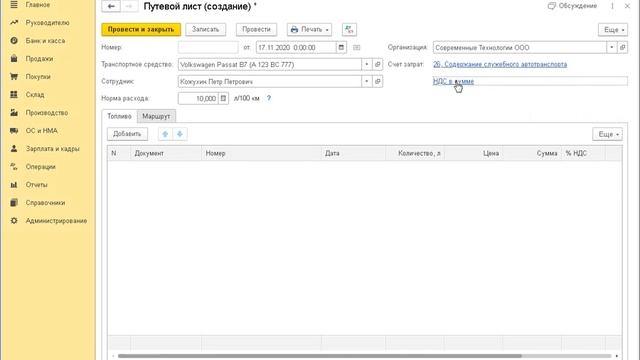This screenshot has height=360, width=640.
Task: Open the Главное section icon
Action: tap(14, 5)
